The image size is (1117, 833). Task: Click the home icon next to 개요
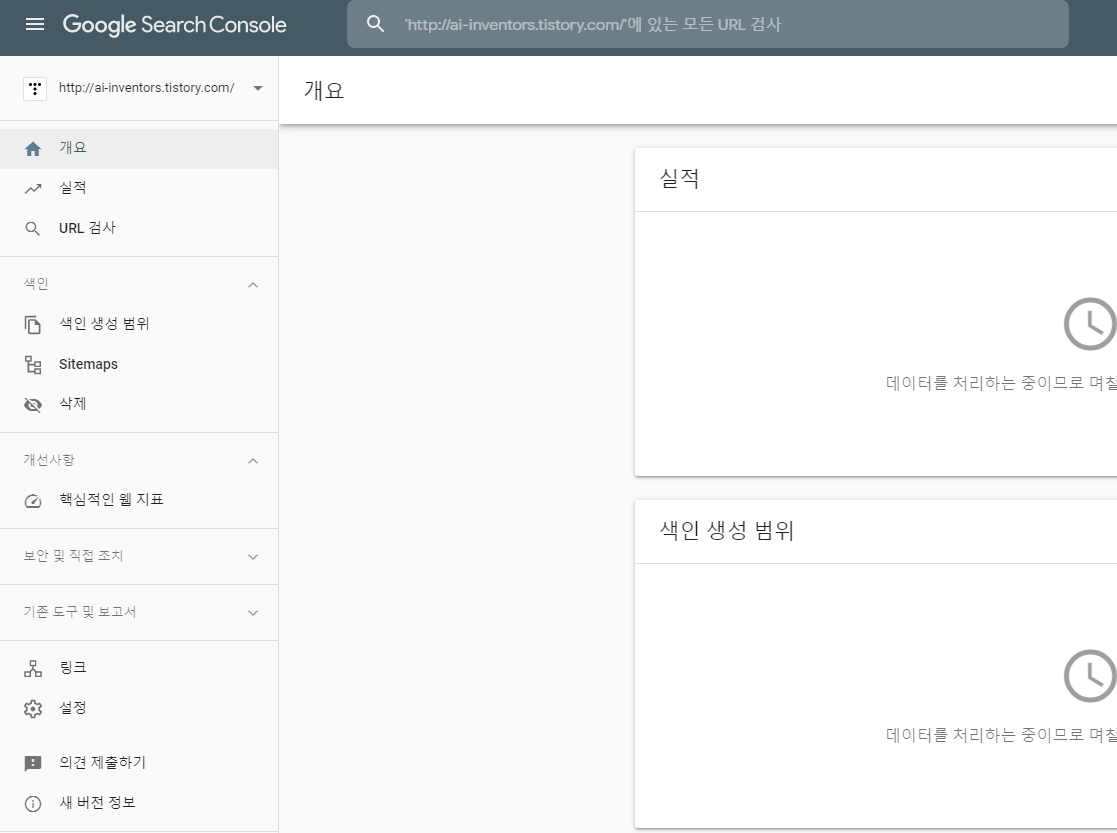[33, 148]
